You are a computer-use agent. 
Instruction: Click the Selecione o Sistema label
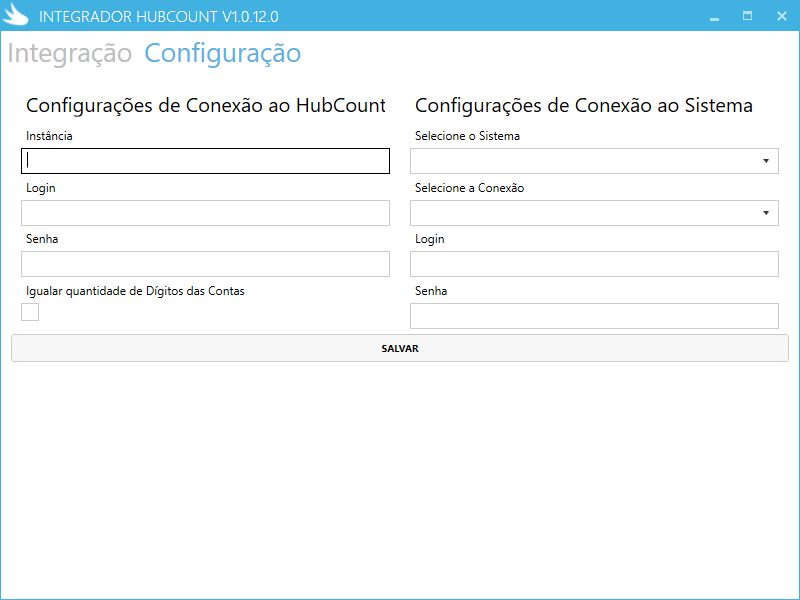click(x=467, y=136)
